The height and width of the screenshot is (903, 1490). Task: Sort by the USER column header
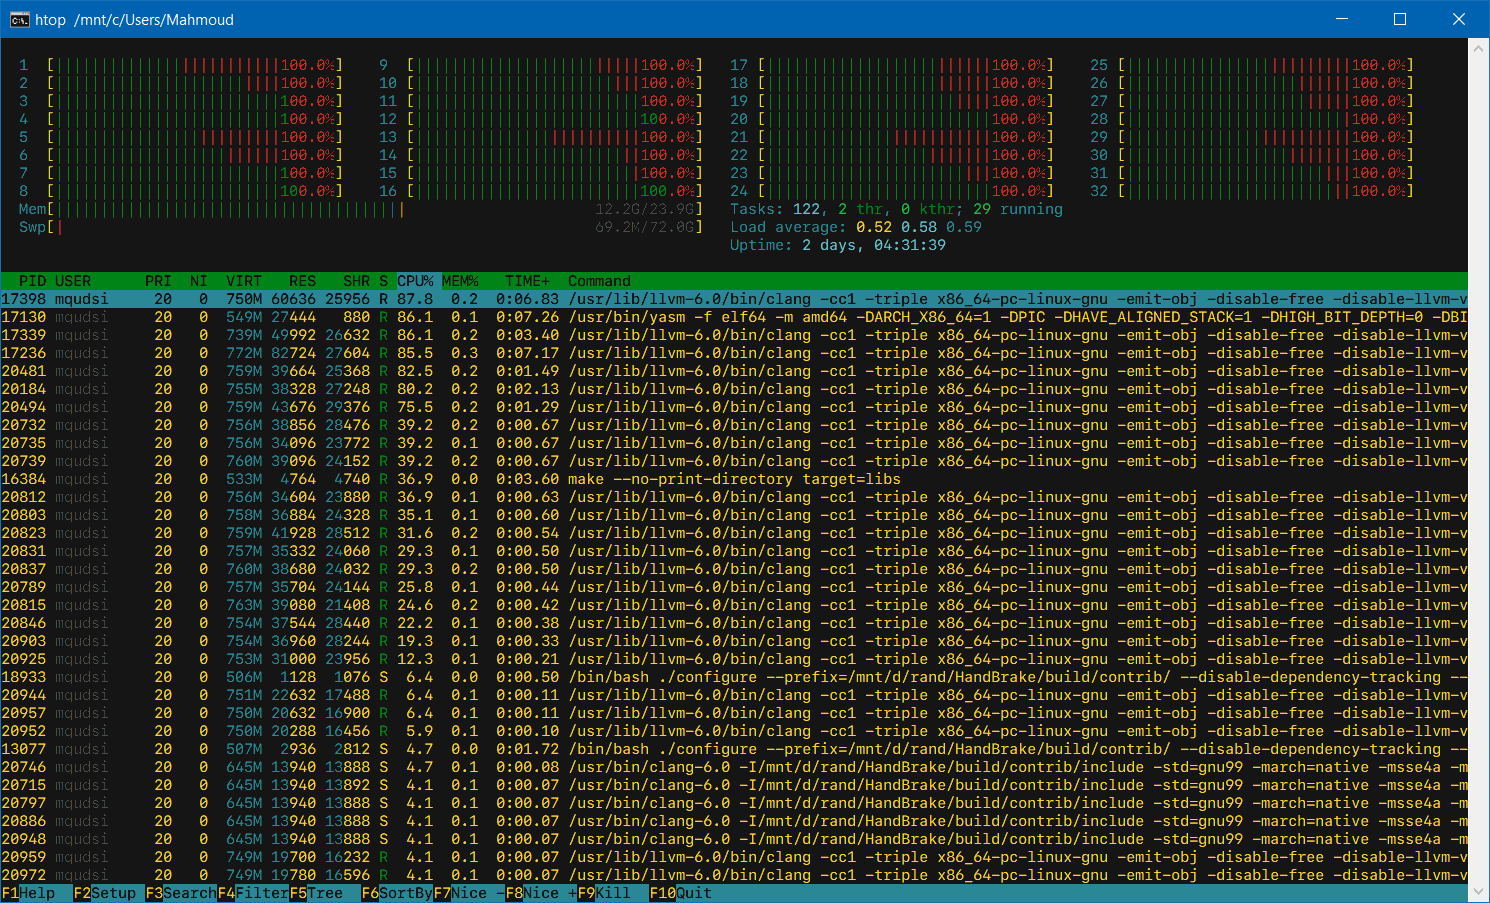pyautogui.click(x=72, y=280)
